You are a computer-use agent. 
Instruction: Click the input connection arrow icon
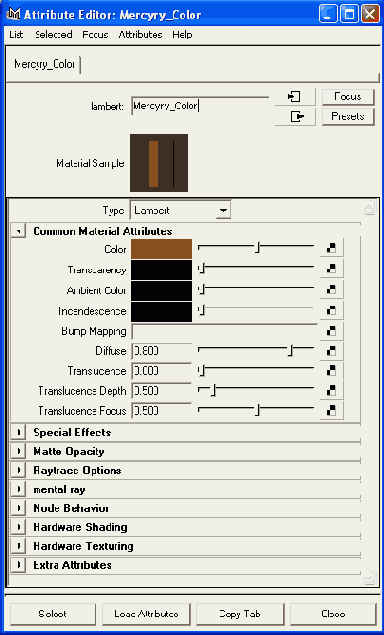click(294, 97)
